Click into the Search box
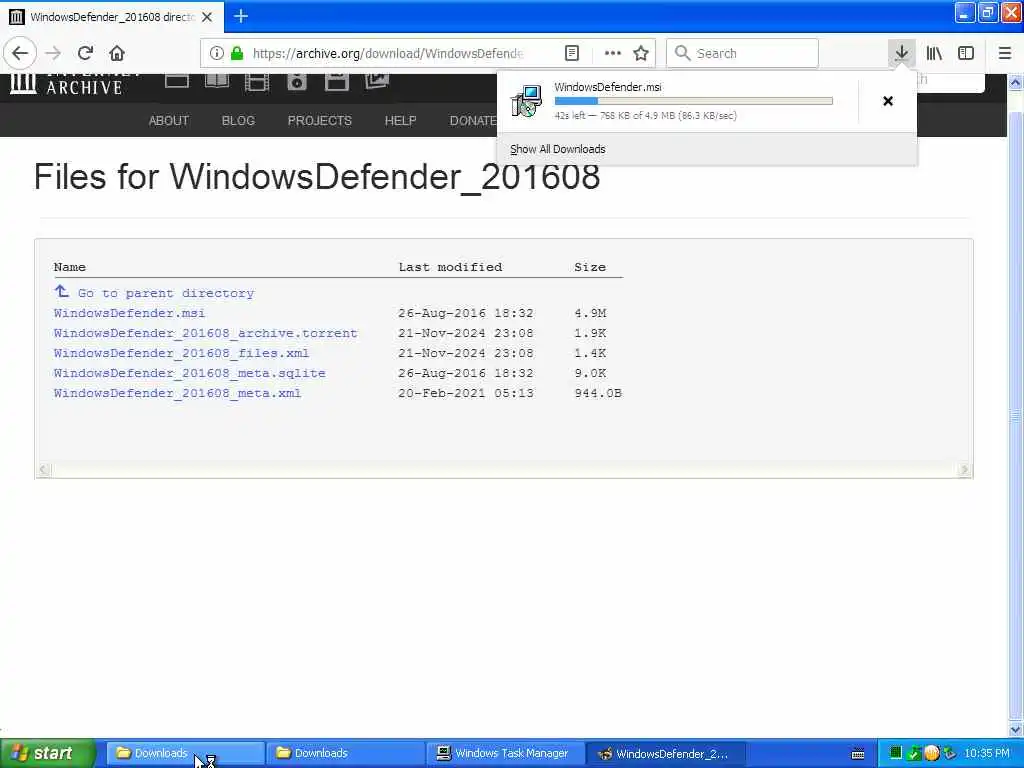 742,53
